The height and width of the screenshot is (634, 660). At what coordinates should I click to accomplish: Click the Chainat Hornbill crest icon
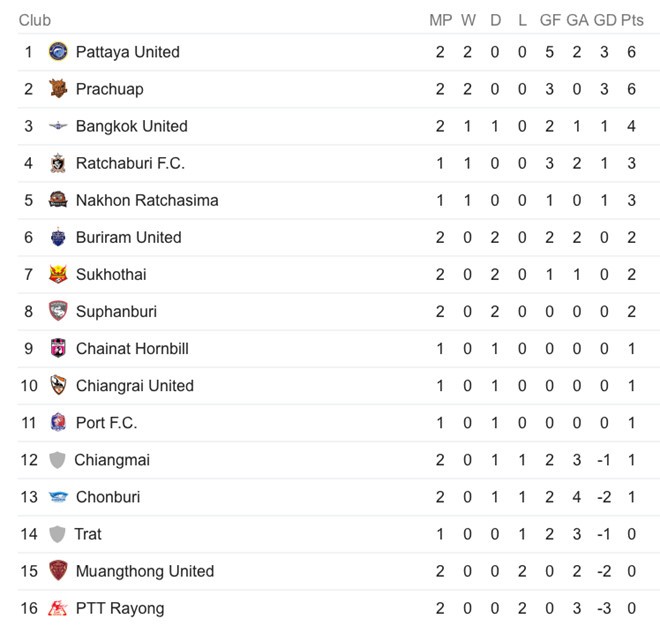coord(58,348)
